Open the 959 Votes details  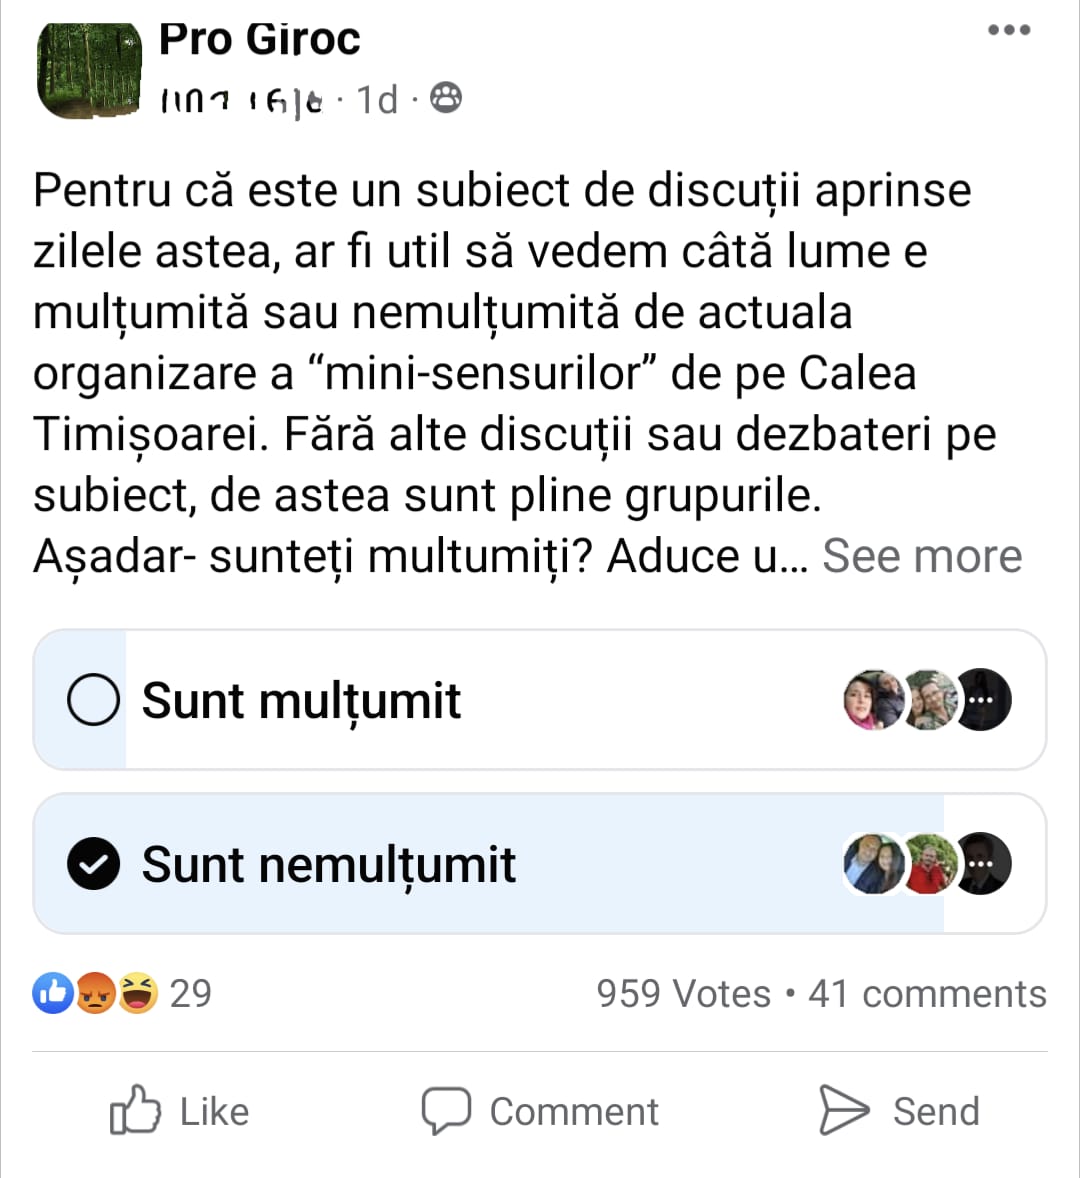684,994
